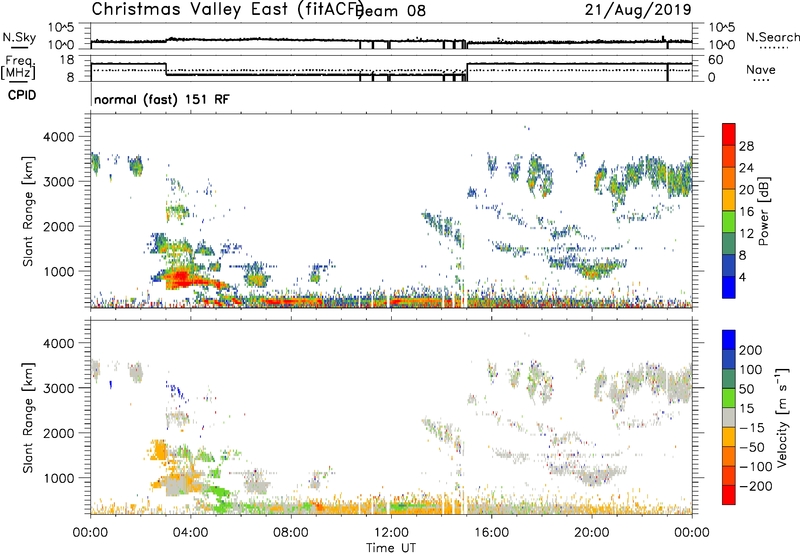Select the 'Time UT' axis title
The height and width of the screenshot is (554, 800).
[x=391, y=548]
